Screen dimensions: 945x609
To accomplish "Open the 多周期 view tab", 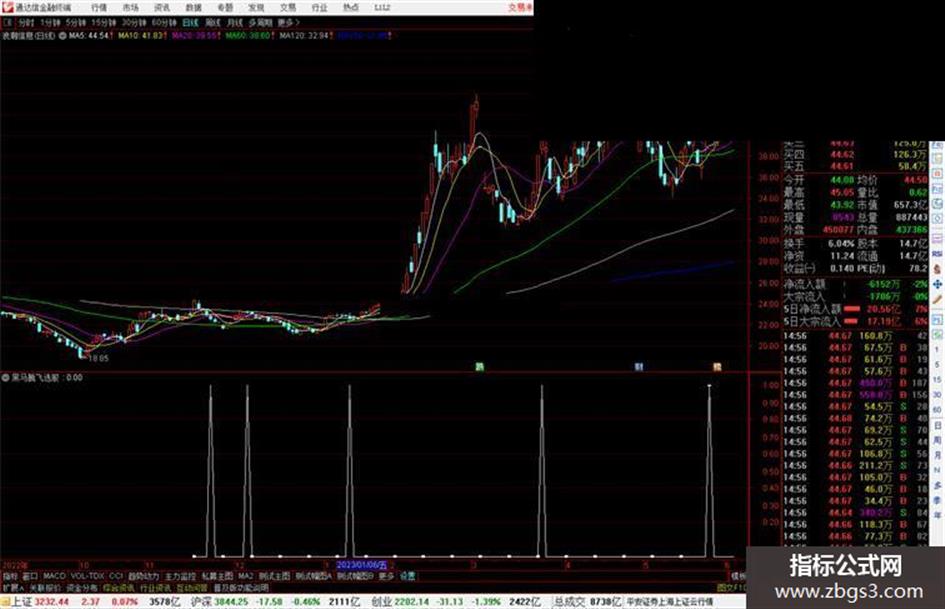I will click(x=260, y=23).
